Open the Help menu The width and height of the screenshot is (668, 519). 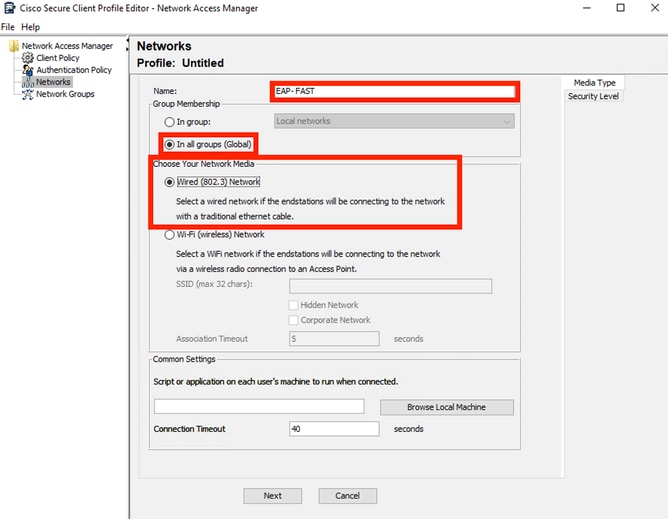(x=31, y=27)
